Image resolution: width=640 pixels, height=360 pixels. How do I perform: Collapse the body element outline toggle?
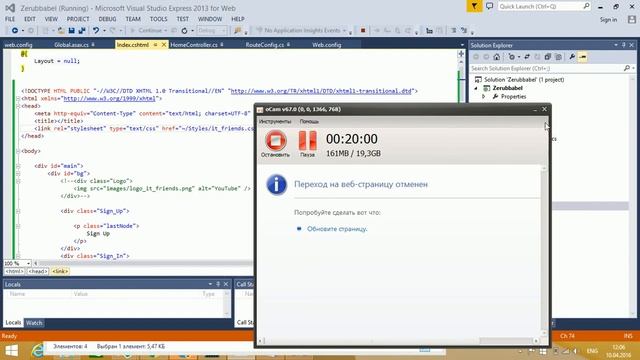[18, 151]
